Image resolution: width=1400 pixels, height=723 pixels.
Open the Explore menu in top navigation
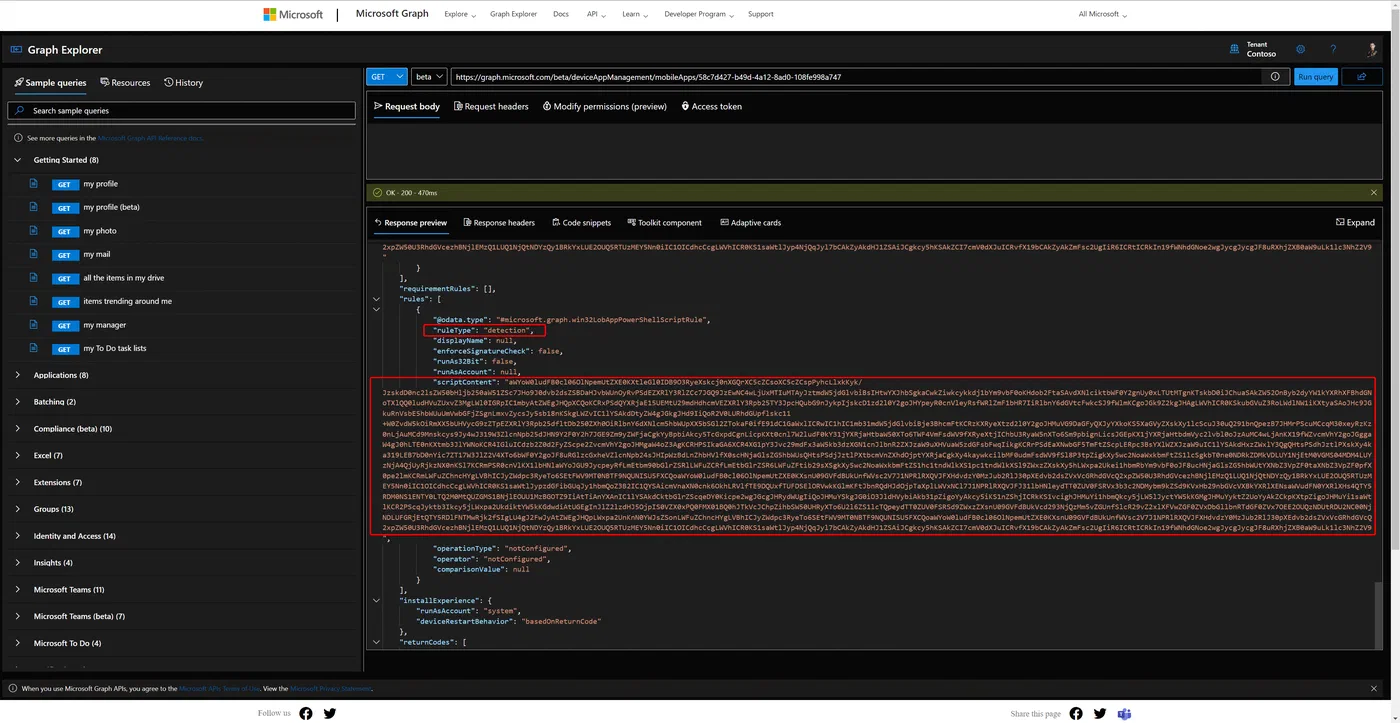tap(460, 14)
